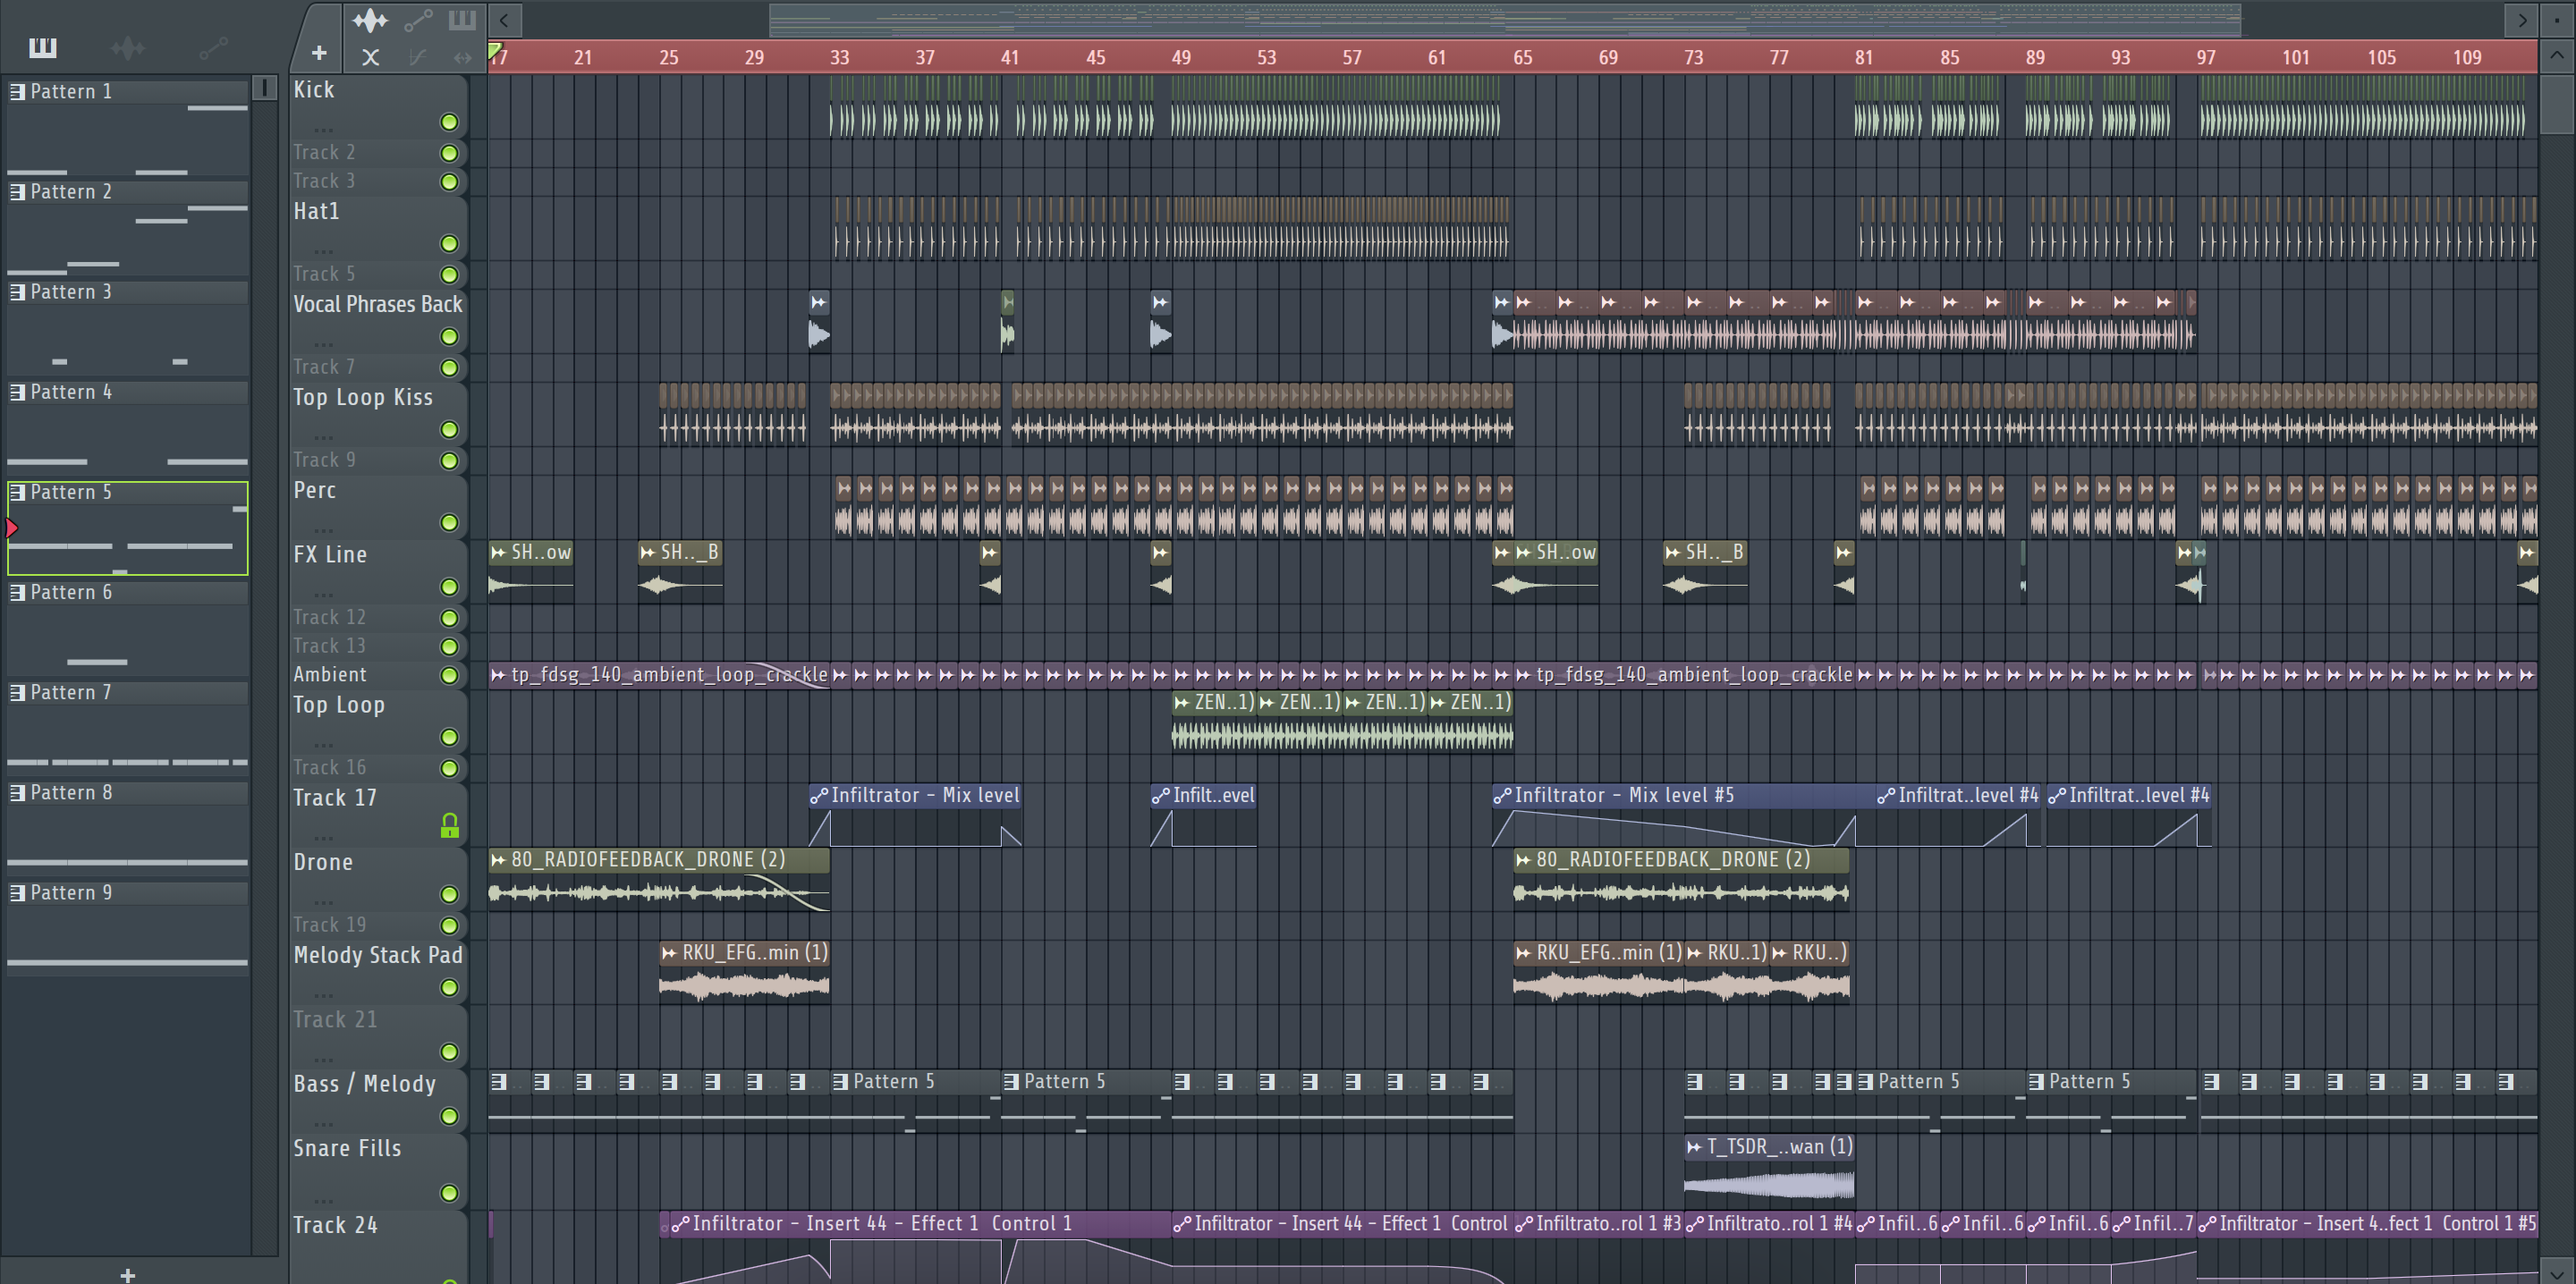Click bar 49 on the timeline ruler
Viewport: 2576px width, 1284px height.
pos(1181,58)
